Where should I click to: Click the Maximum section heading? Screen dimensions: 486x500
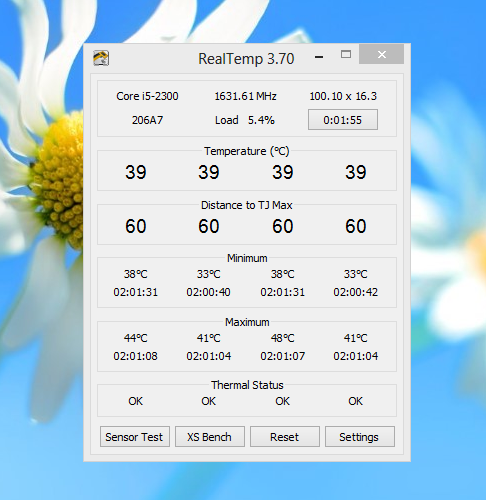coord(247,322)
